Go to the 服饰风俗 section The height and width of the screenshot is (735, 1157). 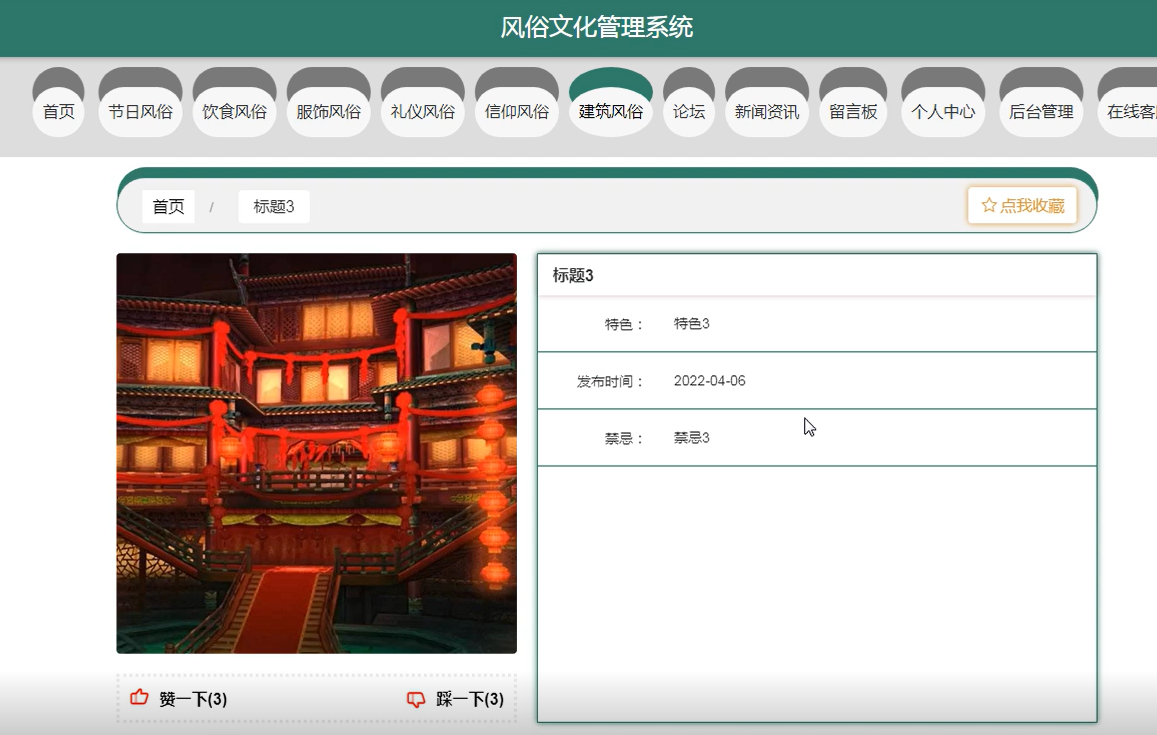click(328, 111)
